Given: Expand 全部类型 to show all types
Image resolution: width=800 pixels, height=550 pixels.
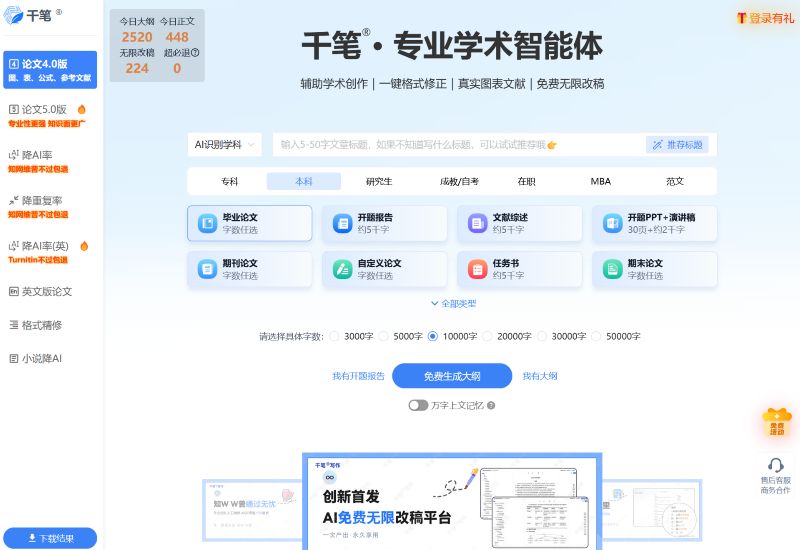Looking at the screenshot, I should (452, 303).
